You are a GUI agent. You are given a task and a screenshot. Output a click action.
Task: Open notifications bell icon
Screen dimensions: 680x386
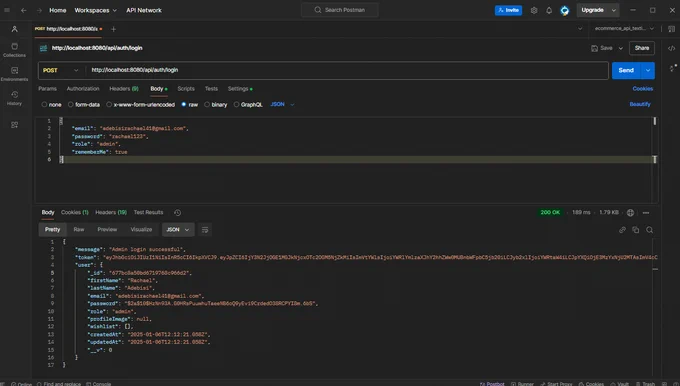(549, 10)
